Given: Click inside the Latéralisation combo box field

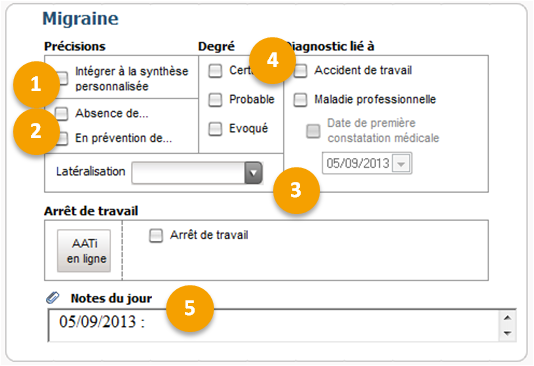Looking at the screenshot, I should 188,173.
